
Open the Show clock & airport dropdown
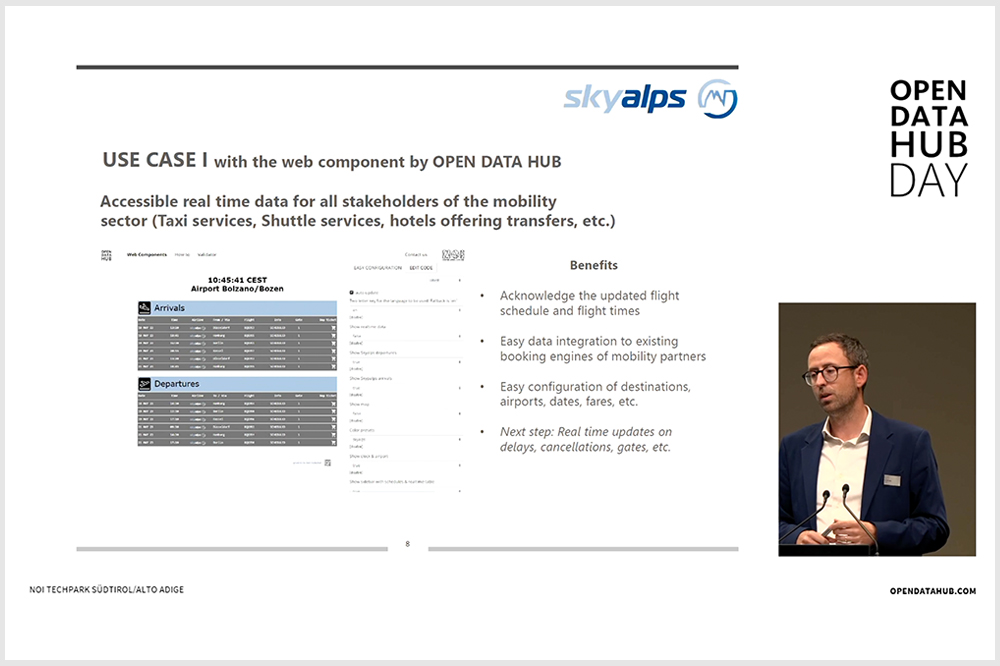coord(405,466)
